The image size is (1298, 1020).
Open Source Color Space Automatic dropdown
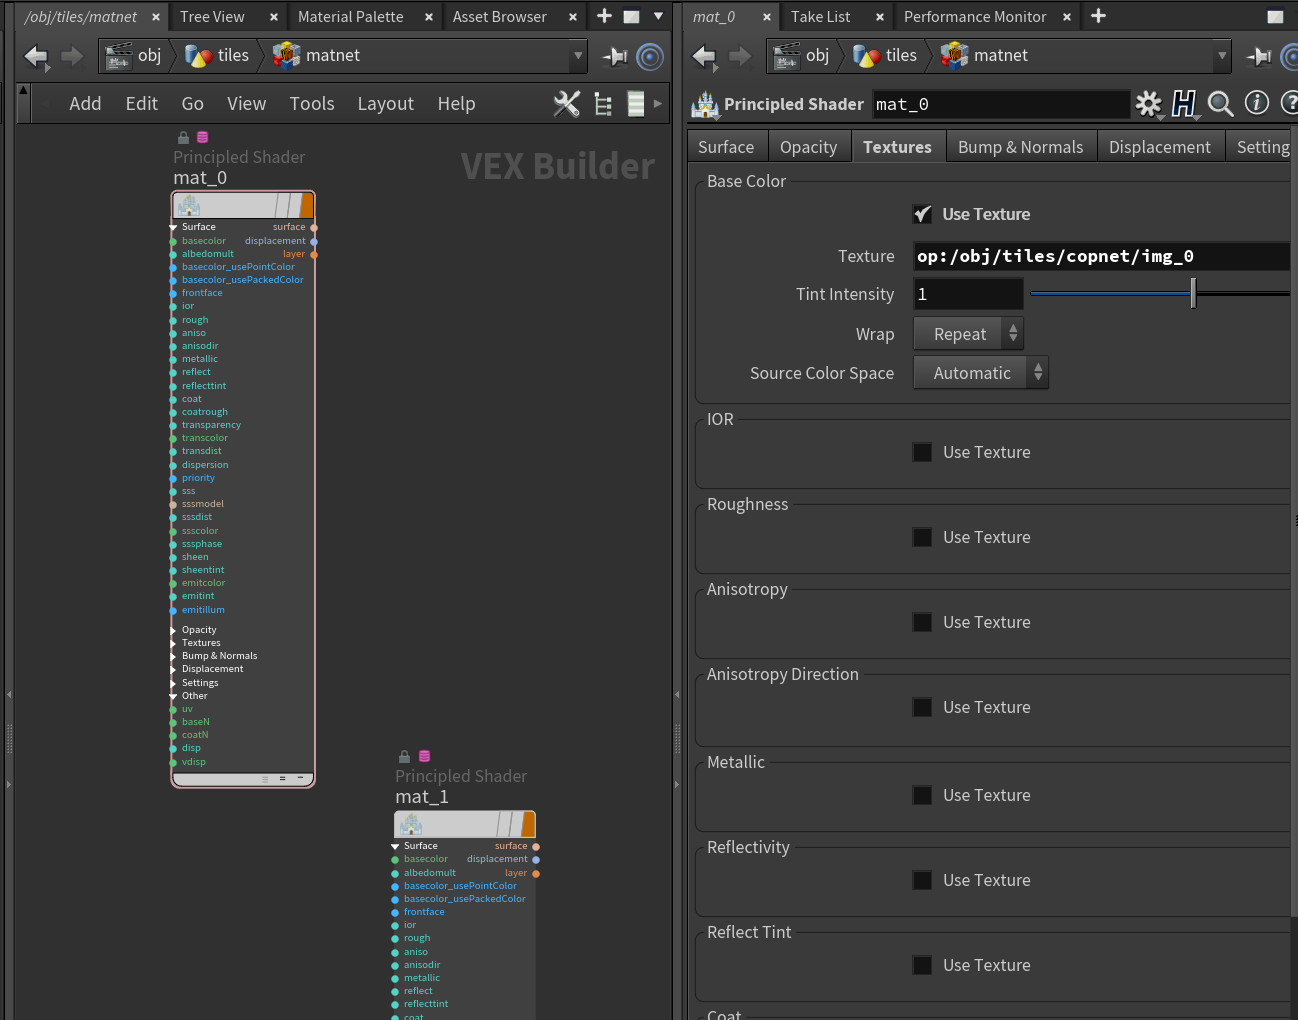980,373
